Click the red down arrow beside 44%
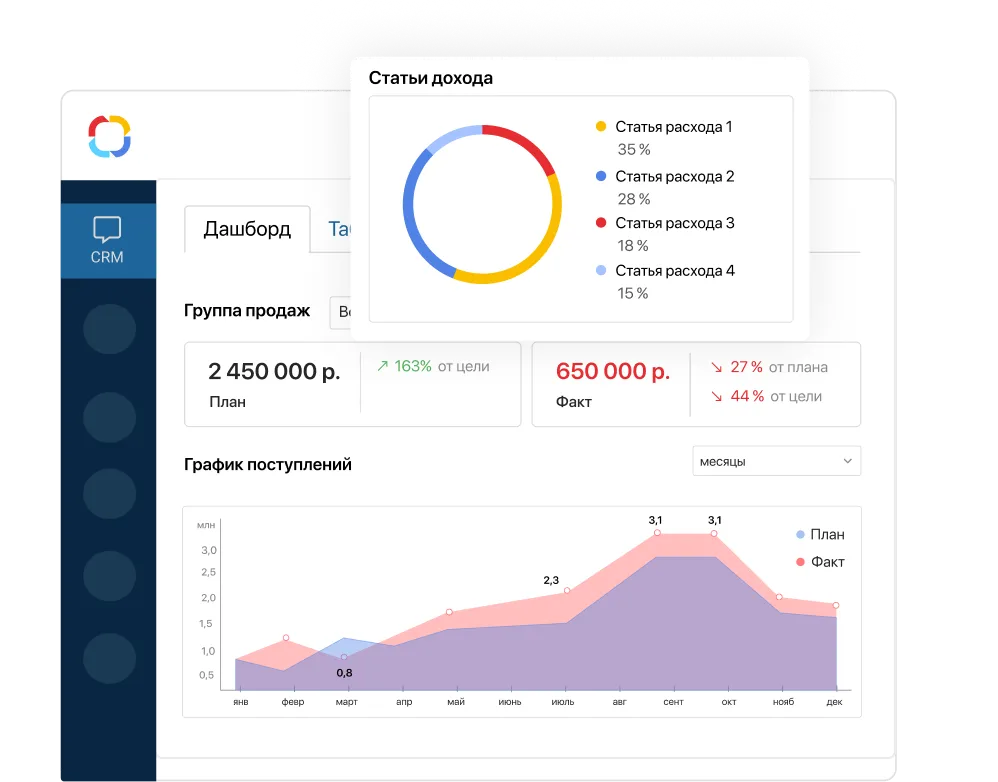The width and height of the screenshot is (998, 782). [x=716, y=397]
